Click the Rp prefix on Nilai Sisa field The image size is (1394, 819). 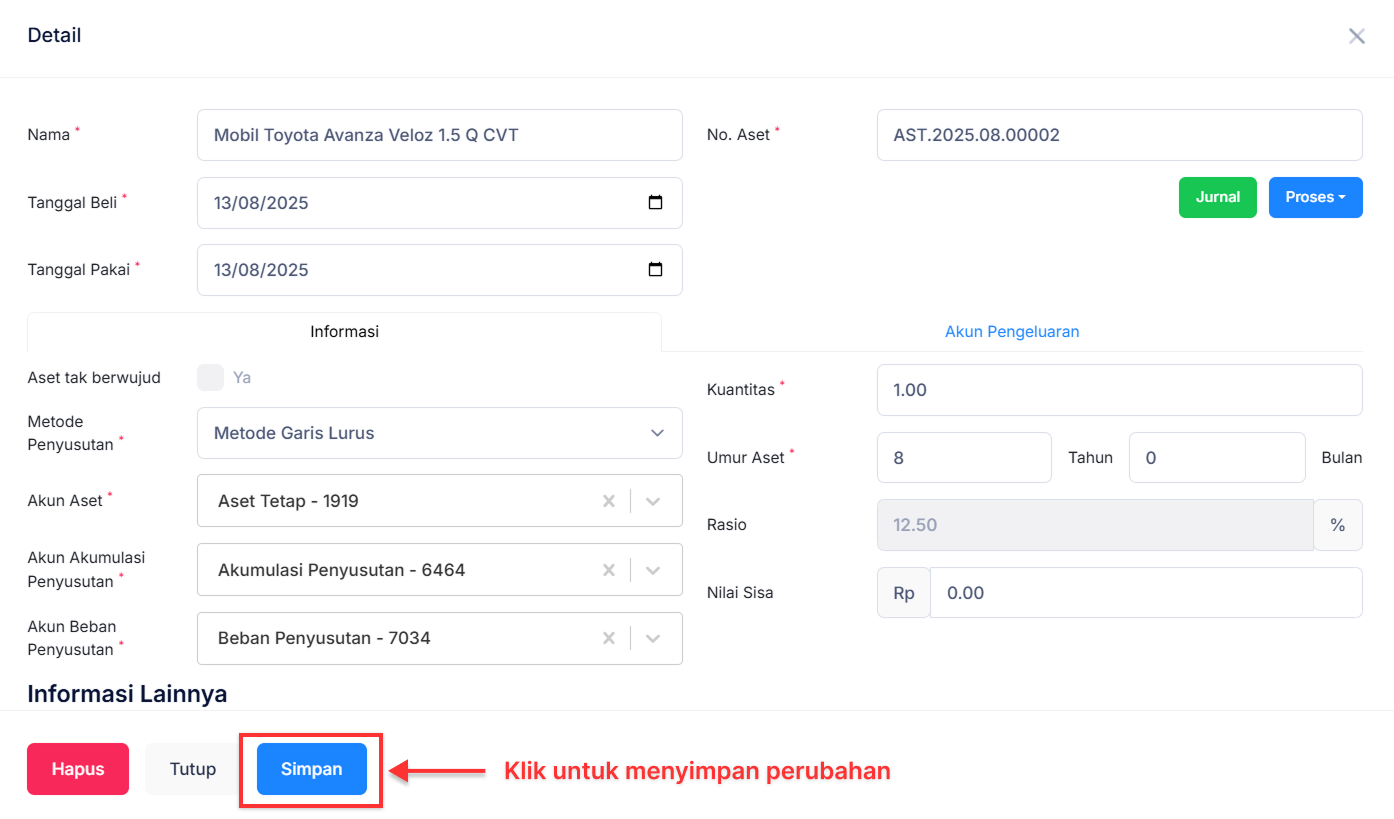[x=903, y=592]
